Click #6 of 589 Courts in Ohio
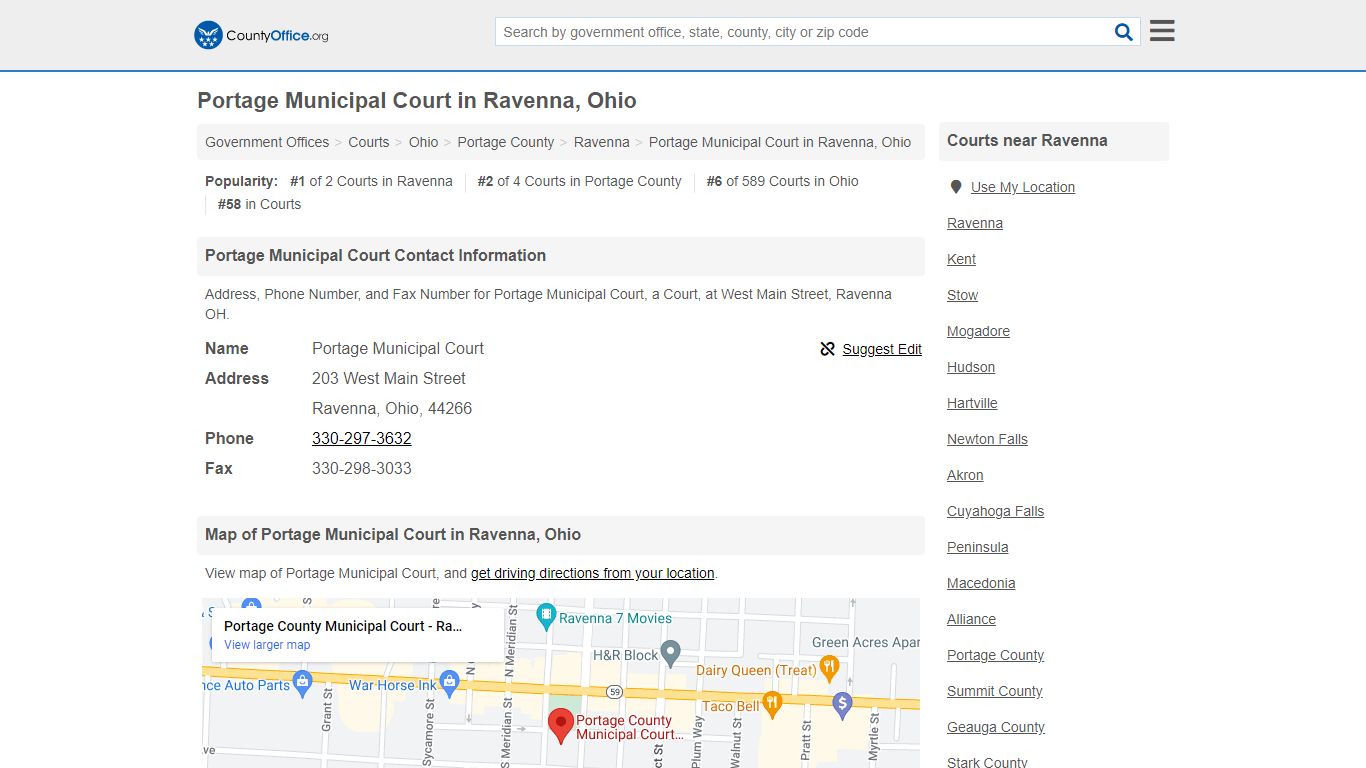Screen dimensions: 1366x768 tap(782, 181)
